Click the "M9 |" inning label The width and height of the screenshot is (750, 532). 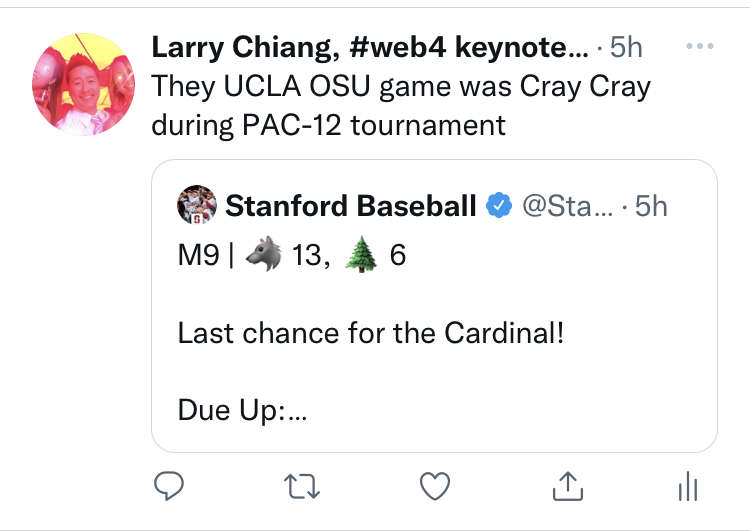(x=205, y=258)
